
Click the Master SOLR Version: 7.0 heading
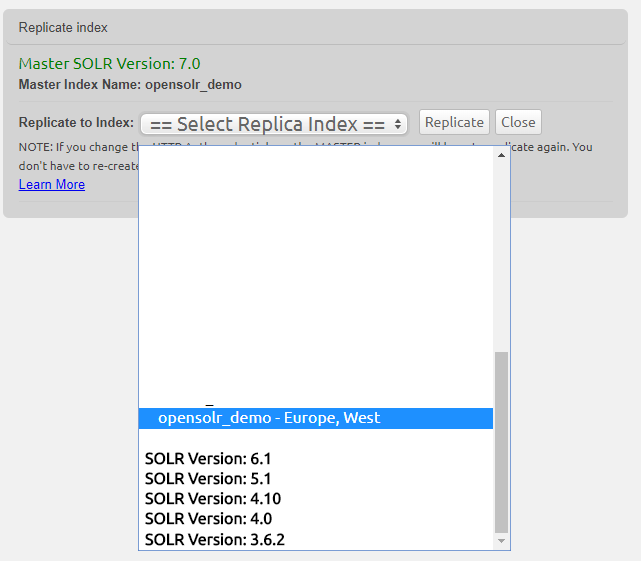[x=110, y=64]
